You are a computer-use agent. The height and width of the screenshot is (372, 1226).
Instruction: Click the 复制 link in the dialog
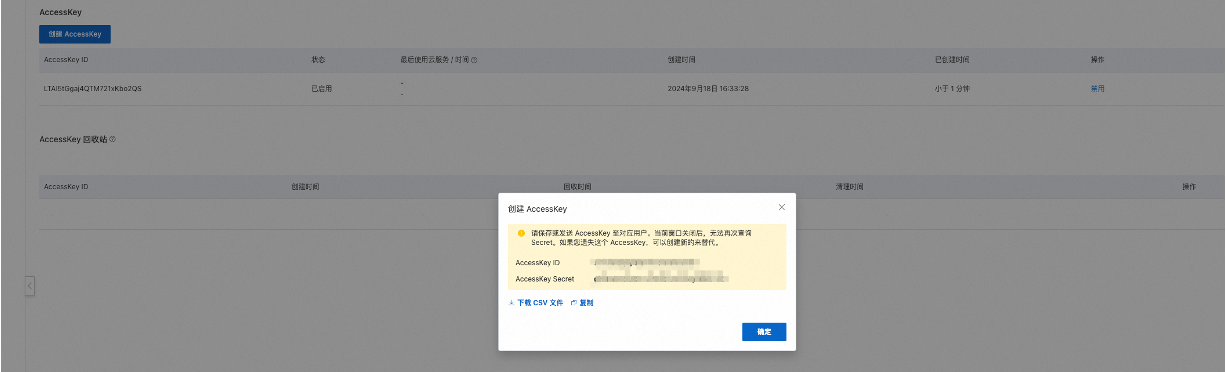click(x=586, y=302)
